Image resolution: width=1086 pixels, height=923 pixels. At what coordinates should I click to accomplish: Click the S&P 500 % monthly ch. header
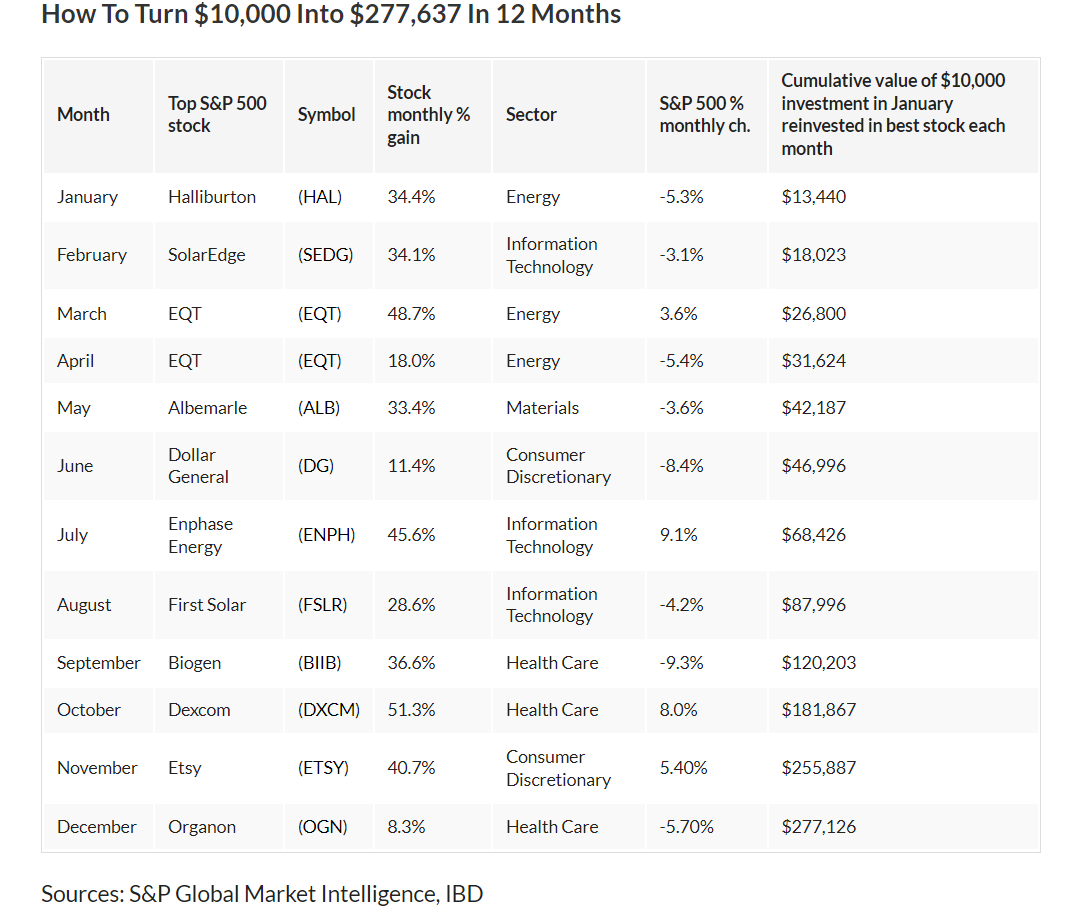(x=704, y=115)
